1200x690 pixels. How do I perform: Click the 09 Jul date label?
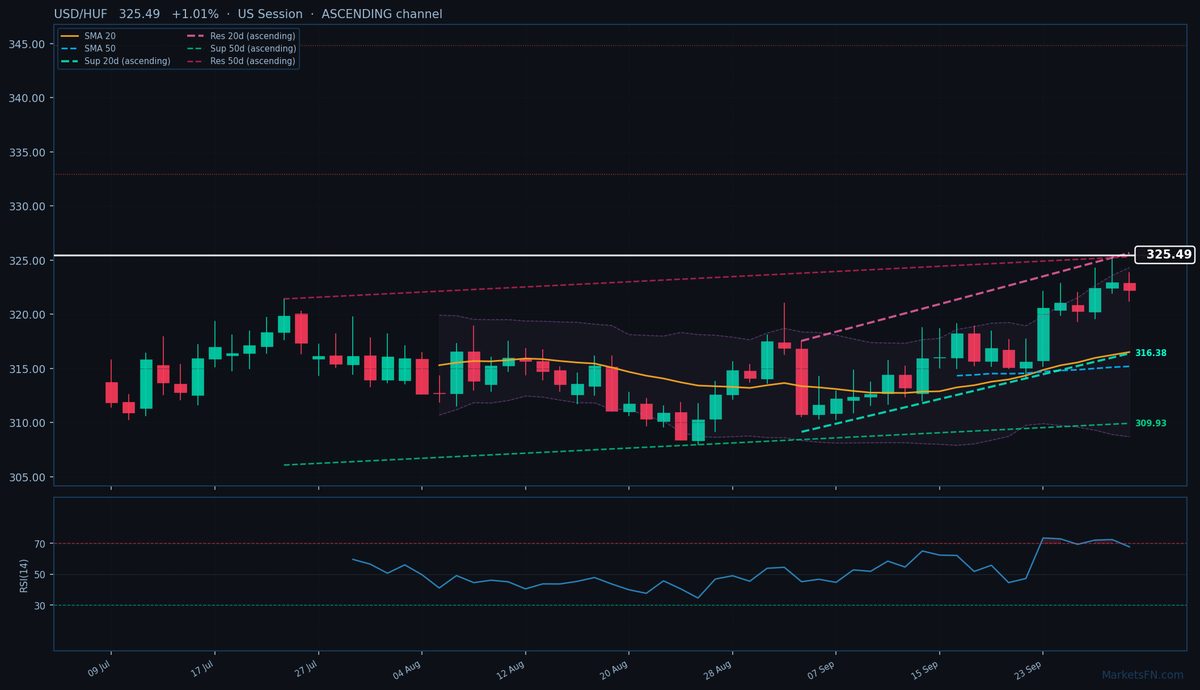click(98, 668)
